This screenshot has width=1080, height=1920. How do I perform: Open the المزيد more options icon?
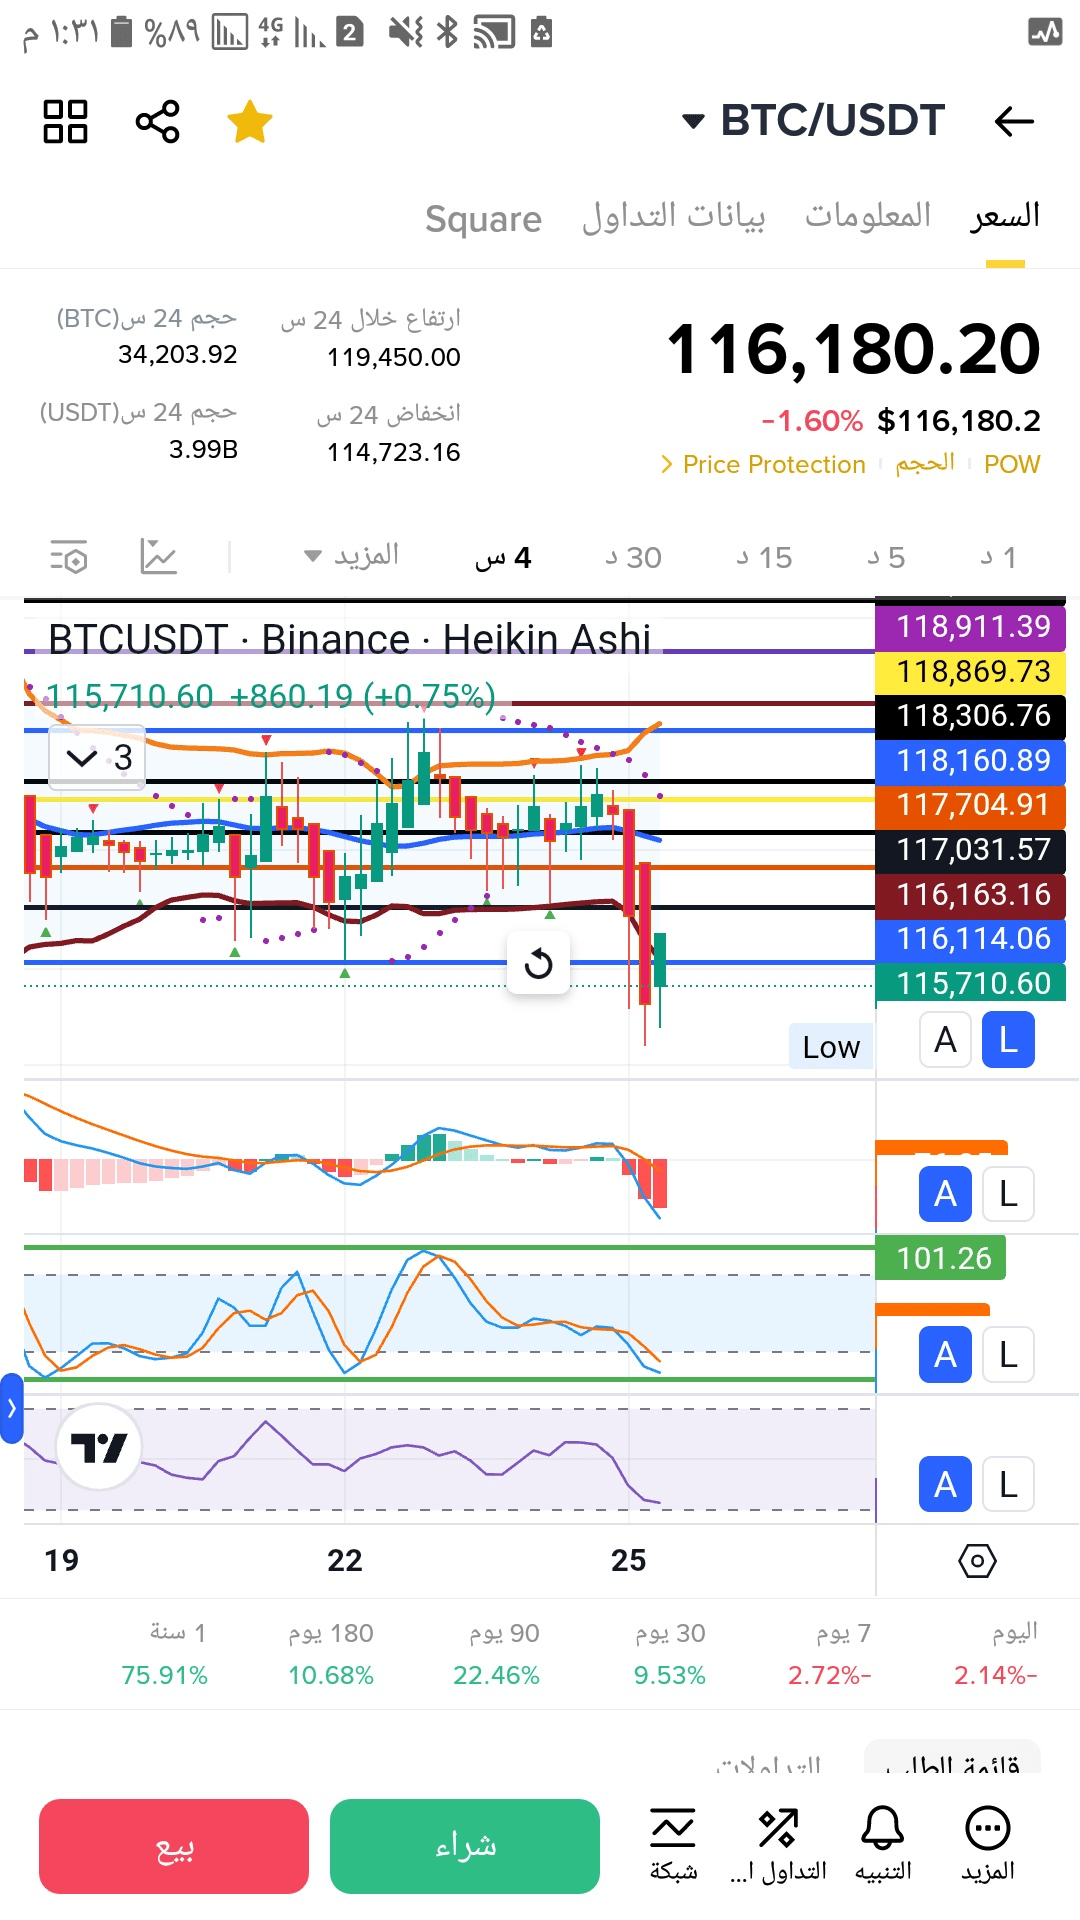point(987,1846)
